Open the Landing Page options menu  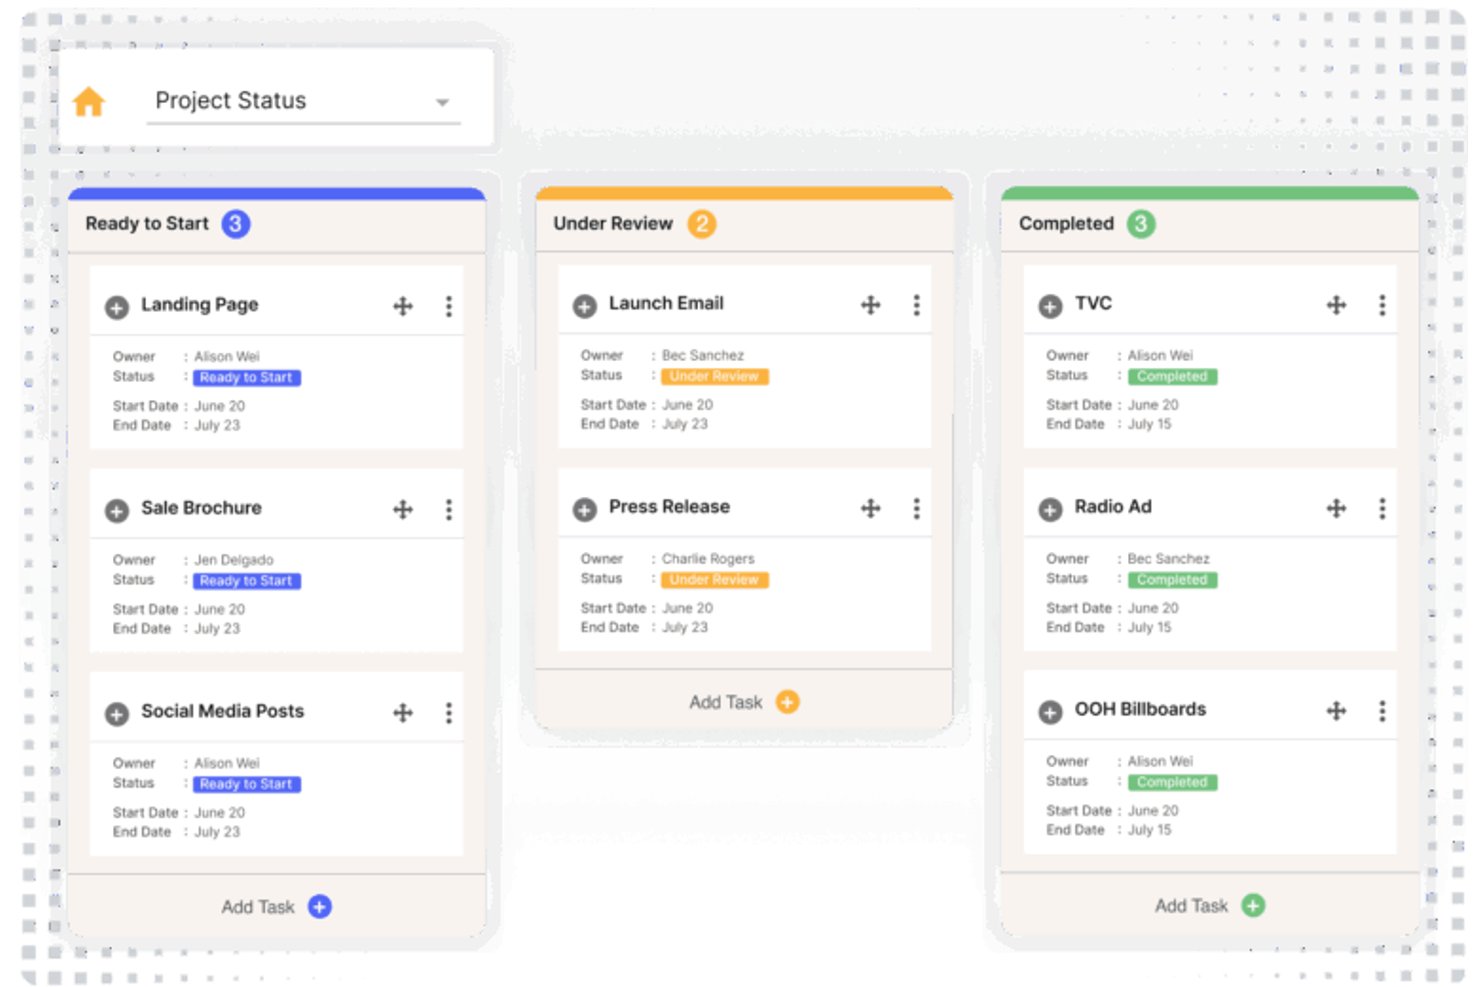[449, 306]
